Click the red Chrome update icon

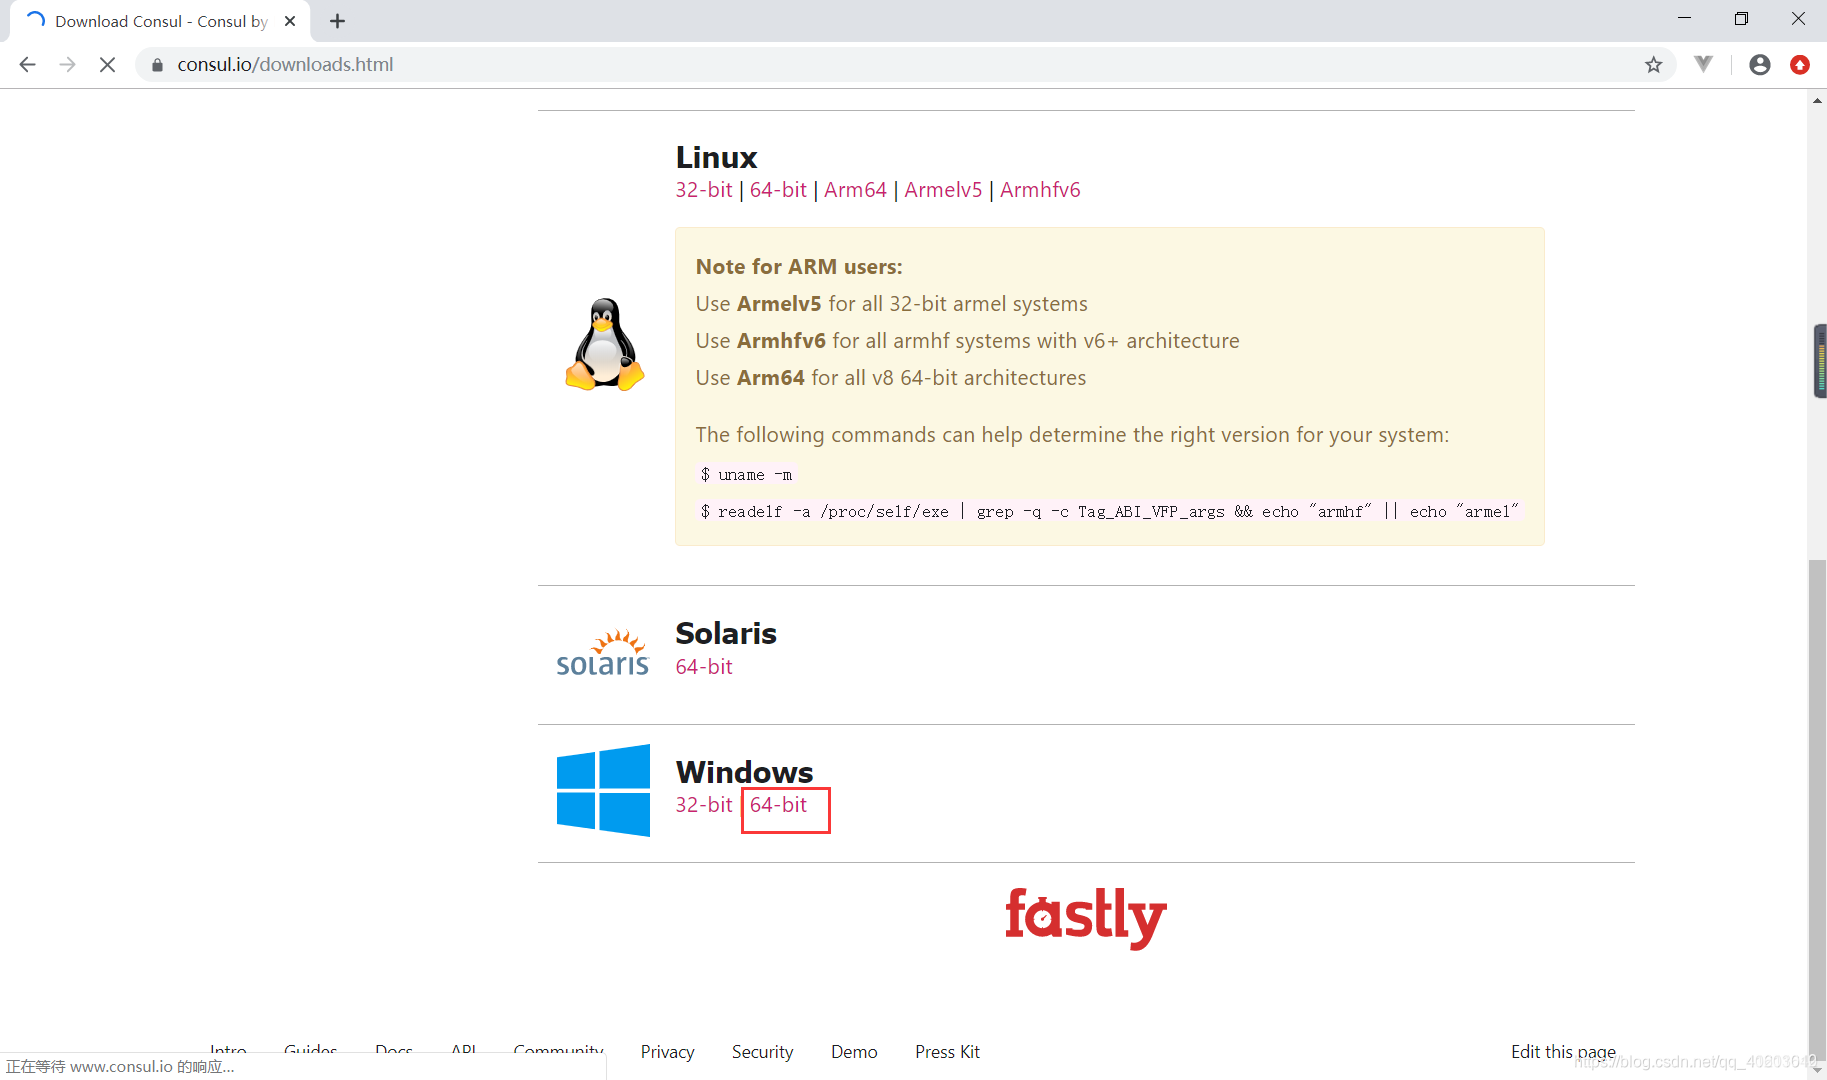coord(1800,65)
